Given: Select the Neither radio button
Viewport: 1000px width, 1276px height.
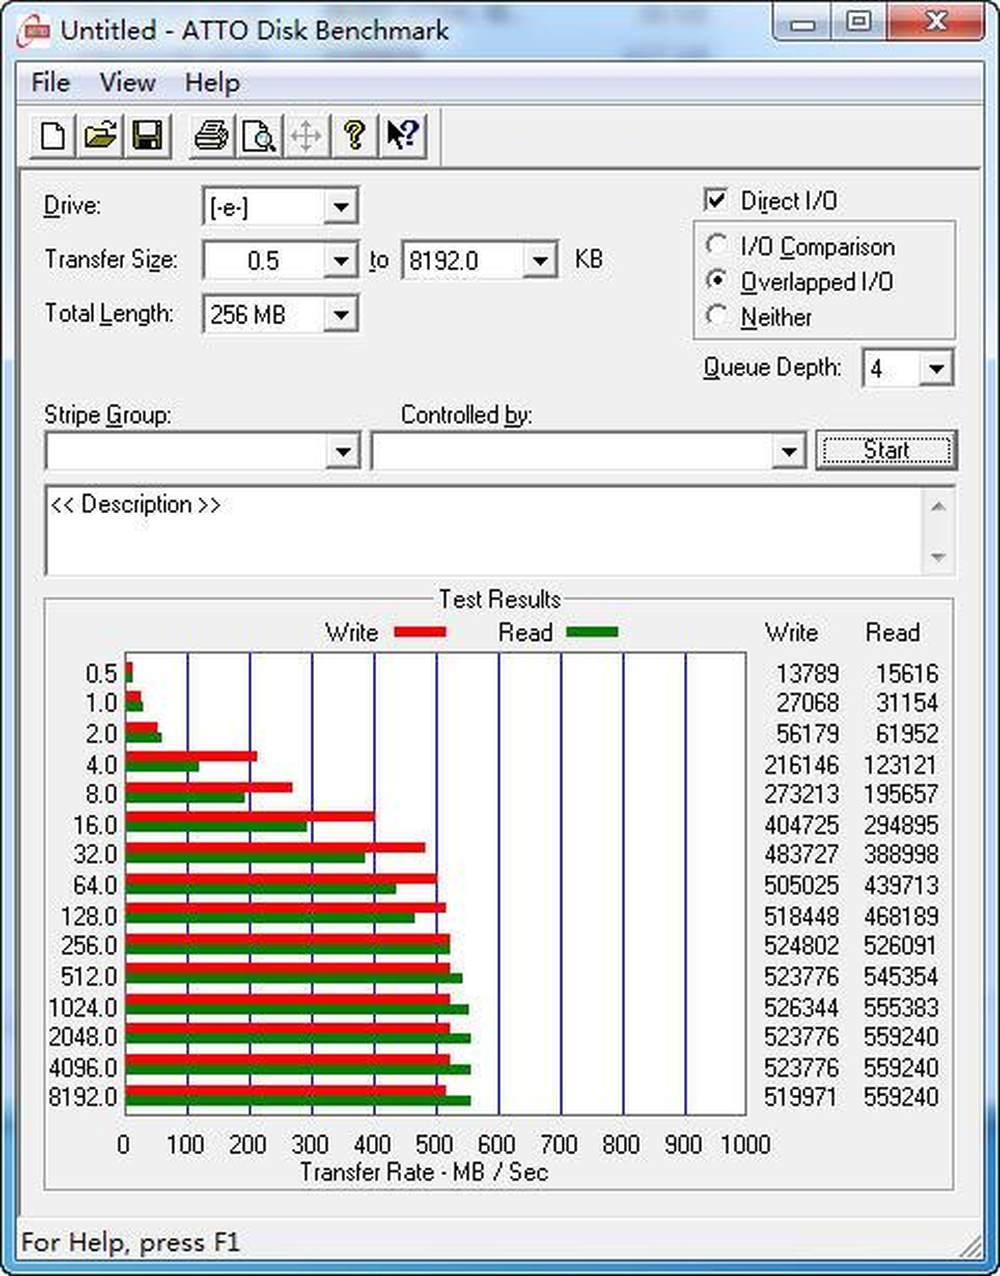Looking at the screenshot, I should (716, 316).
